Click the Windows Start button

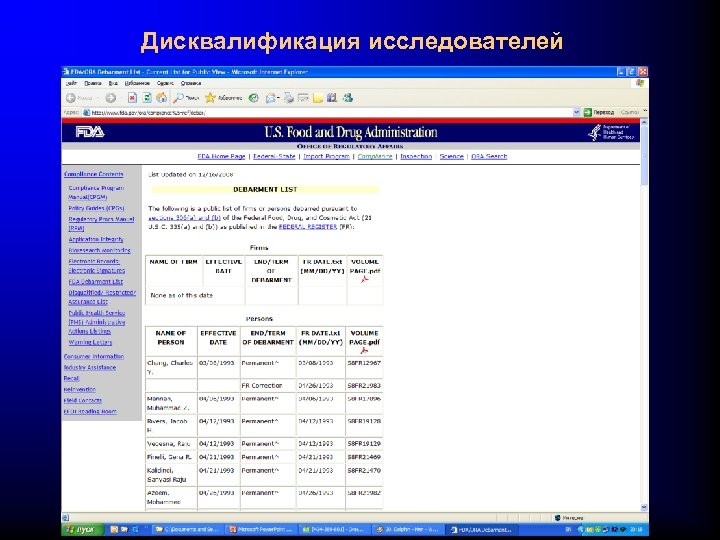tap(84, 529)
